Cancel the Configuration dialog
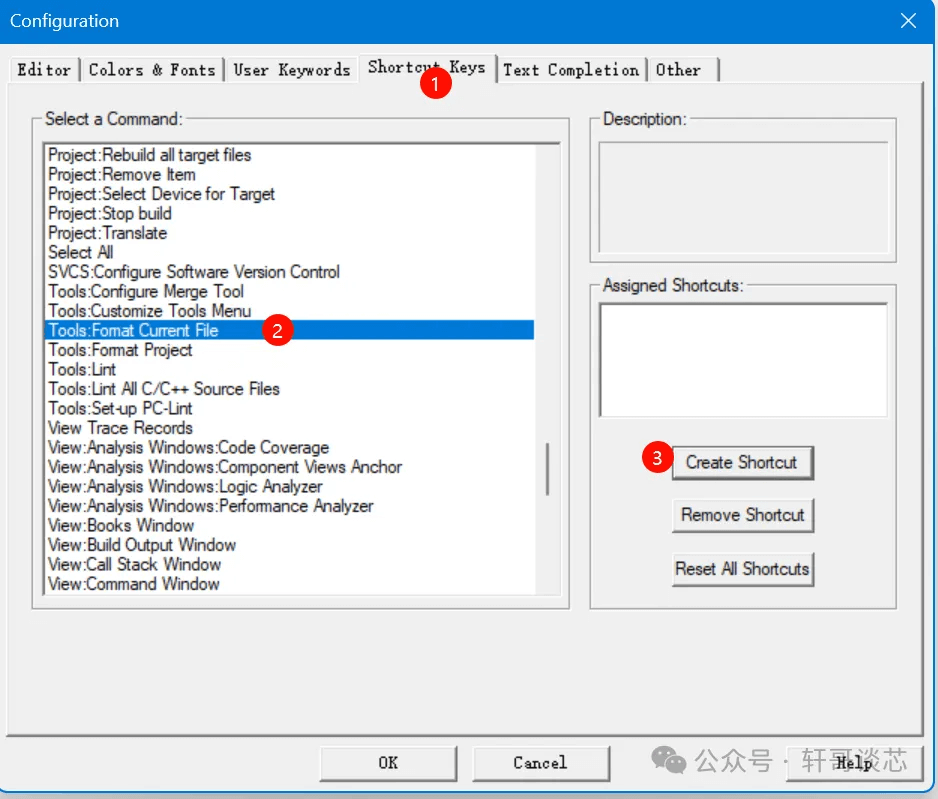Screen dimensions: 938x799 click(540, 763)
